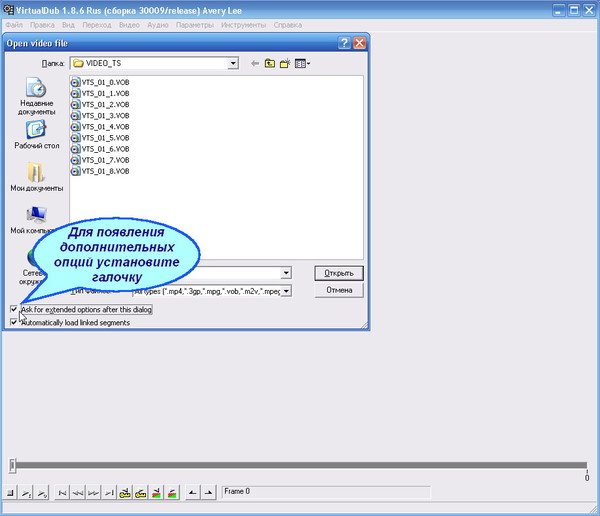Close the Open video file dialog
The height and width of the screenshot is (516, 600).
tap(359, 43)
